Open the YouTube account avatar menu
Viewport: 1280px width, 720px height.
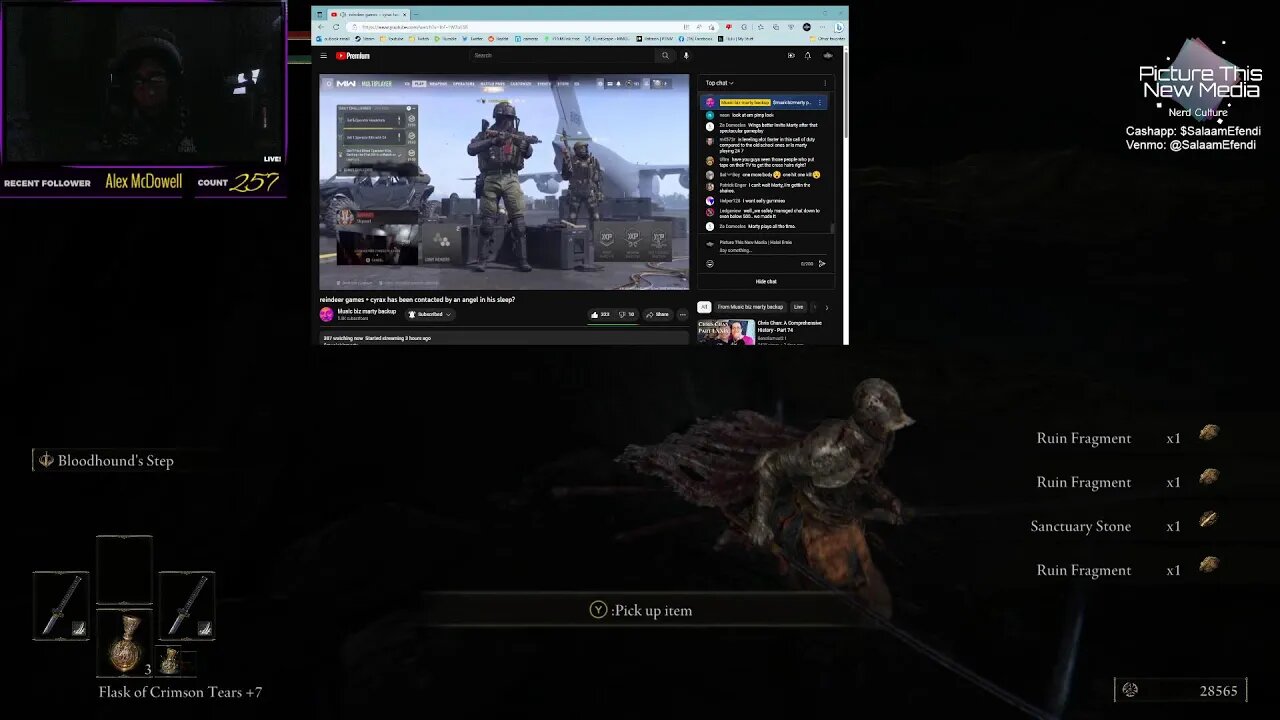827,56
